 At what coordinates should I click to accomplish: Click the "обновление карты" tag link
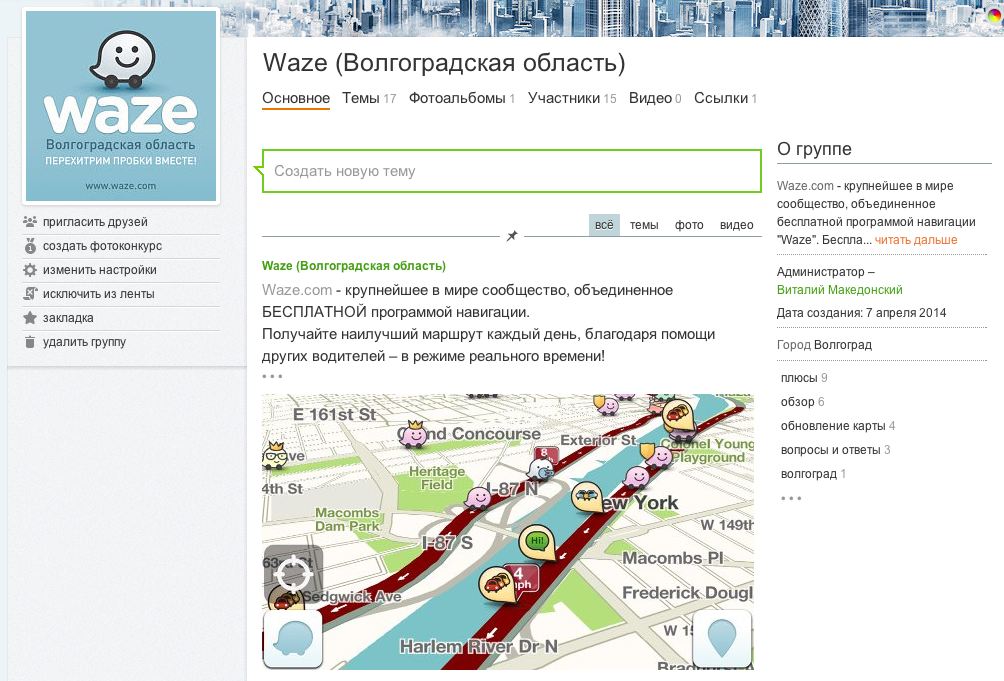[x=832, y=426]
